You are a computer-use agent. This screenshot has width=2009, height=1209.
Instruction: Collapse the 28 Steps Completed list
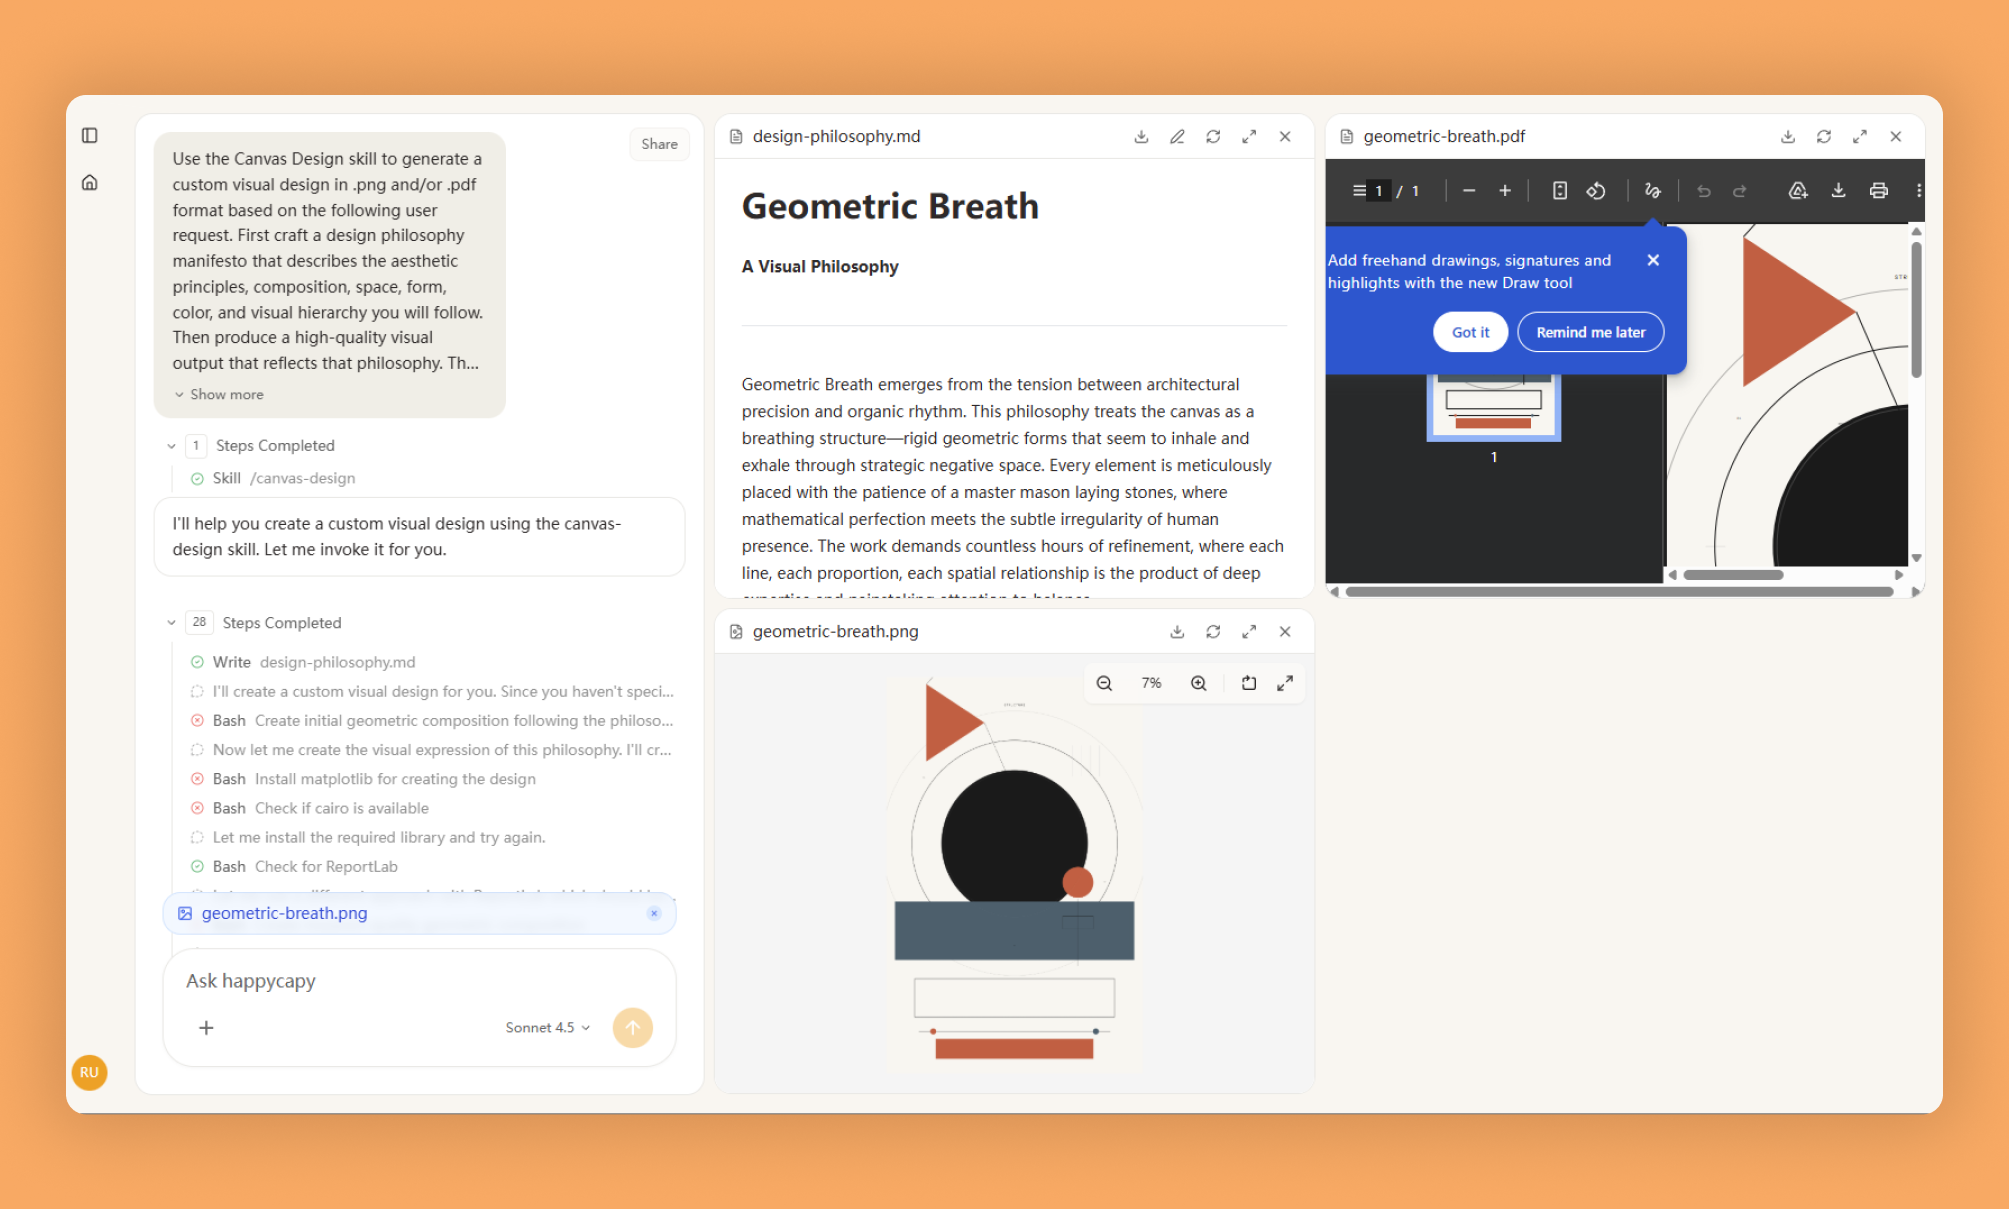tap(171, 623)
